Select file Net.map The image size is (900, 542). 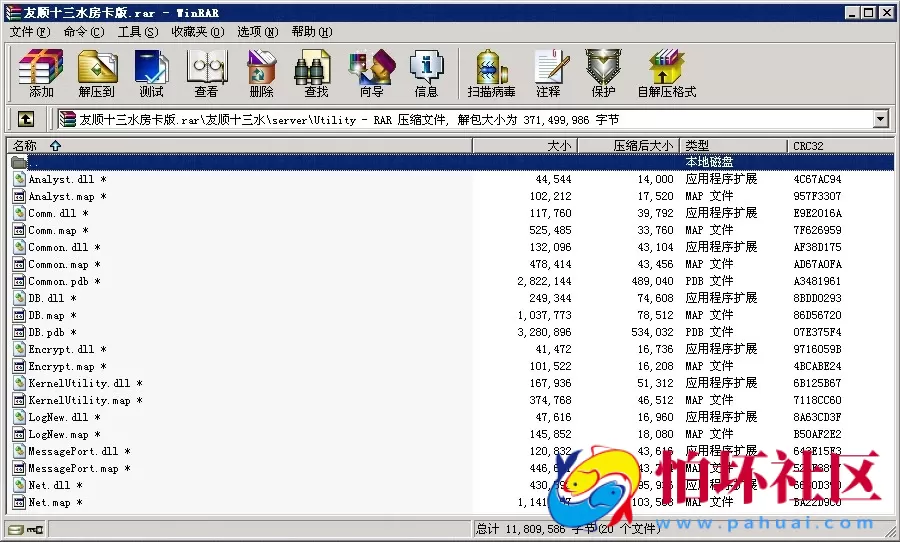point(55,502)
